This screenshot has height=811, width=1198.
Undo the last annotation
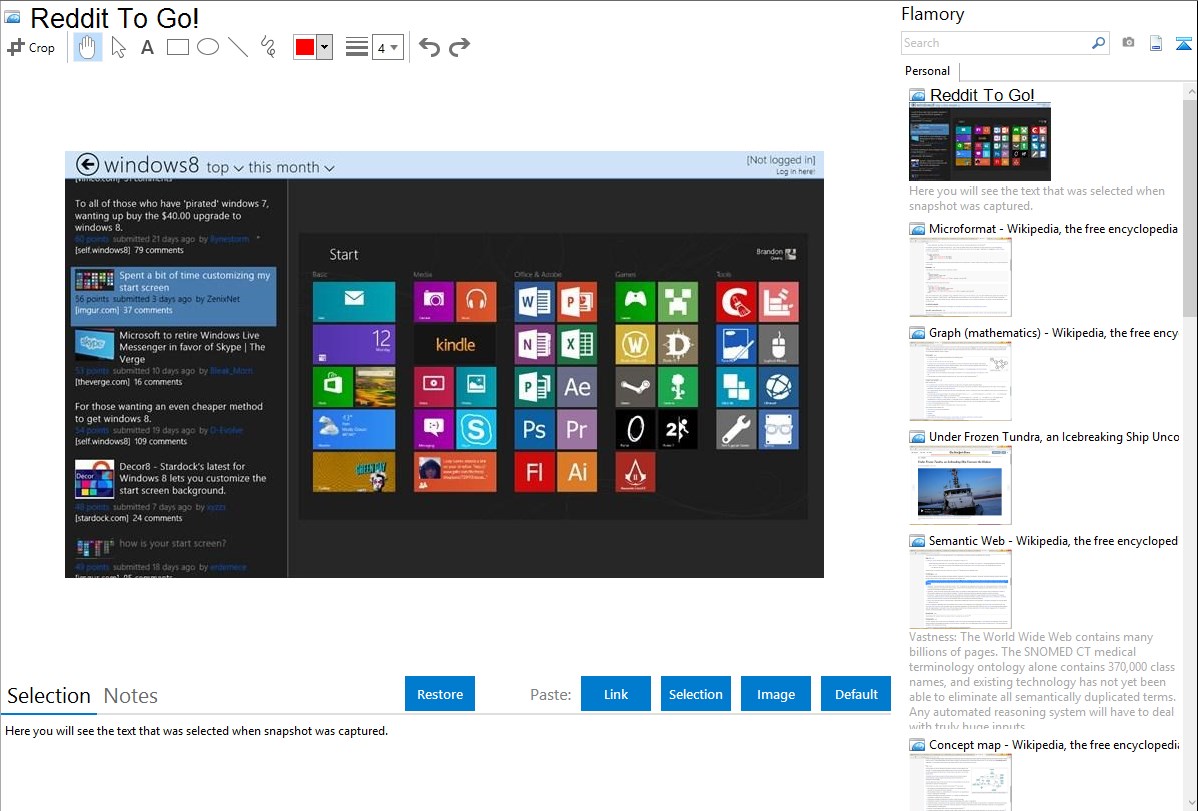pyautogui.click(x=429, y=47)
